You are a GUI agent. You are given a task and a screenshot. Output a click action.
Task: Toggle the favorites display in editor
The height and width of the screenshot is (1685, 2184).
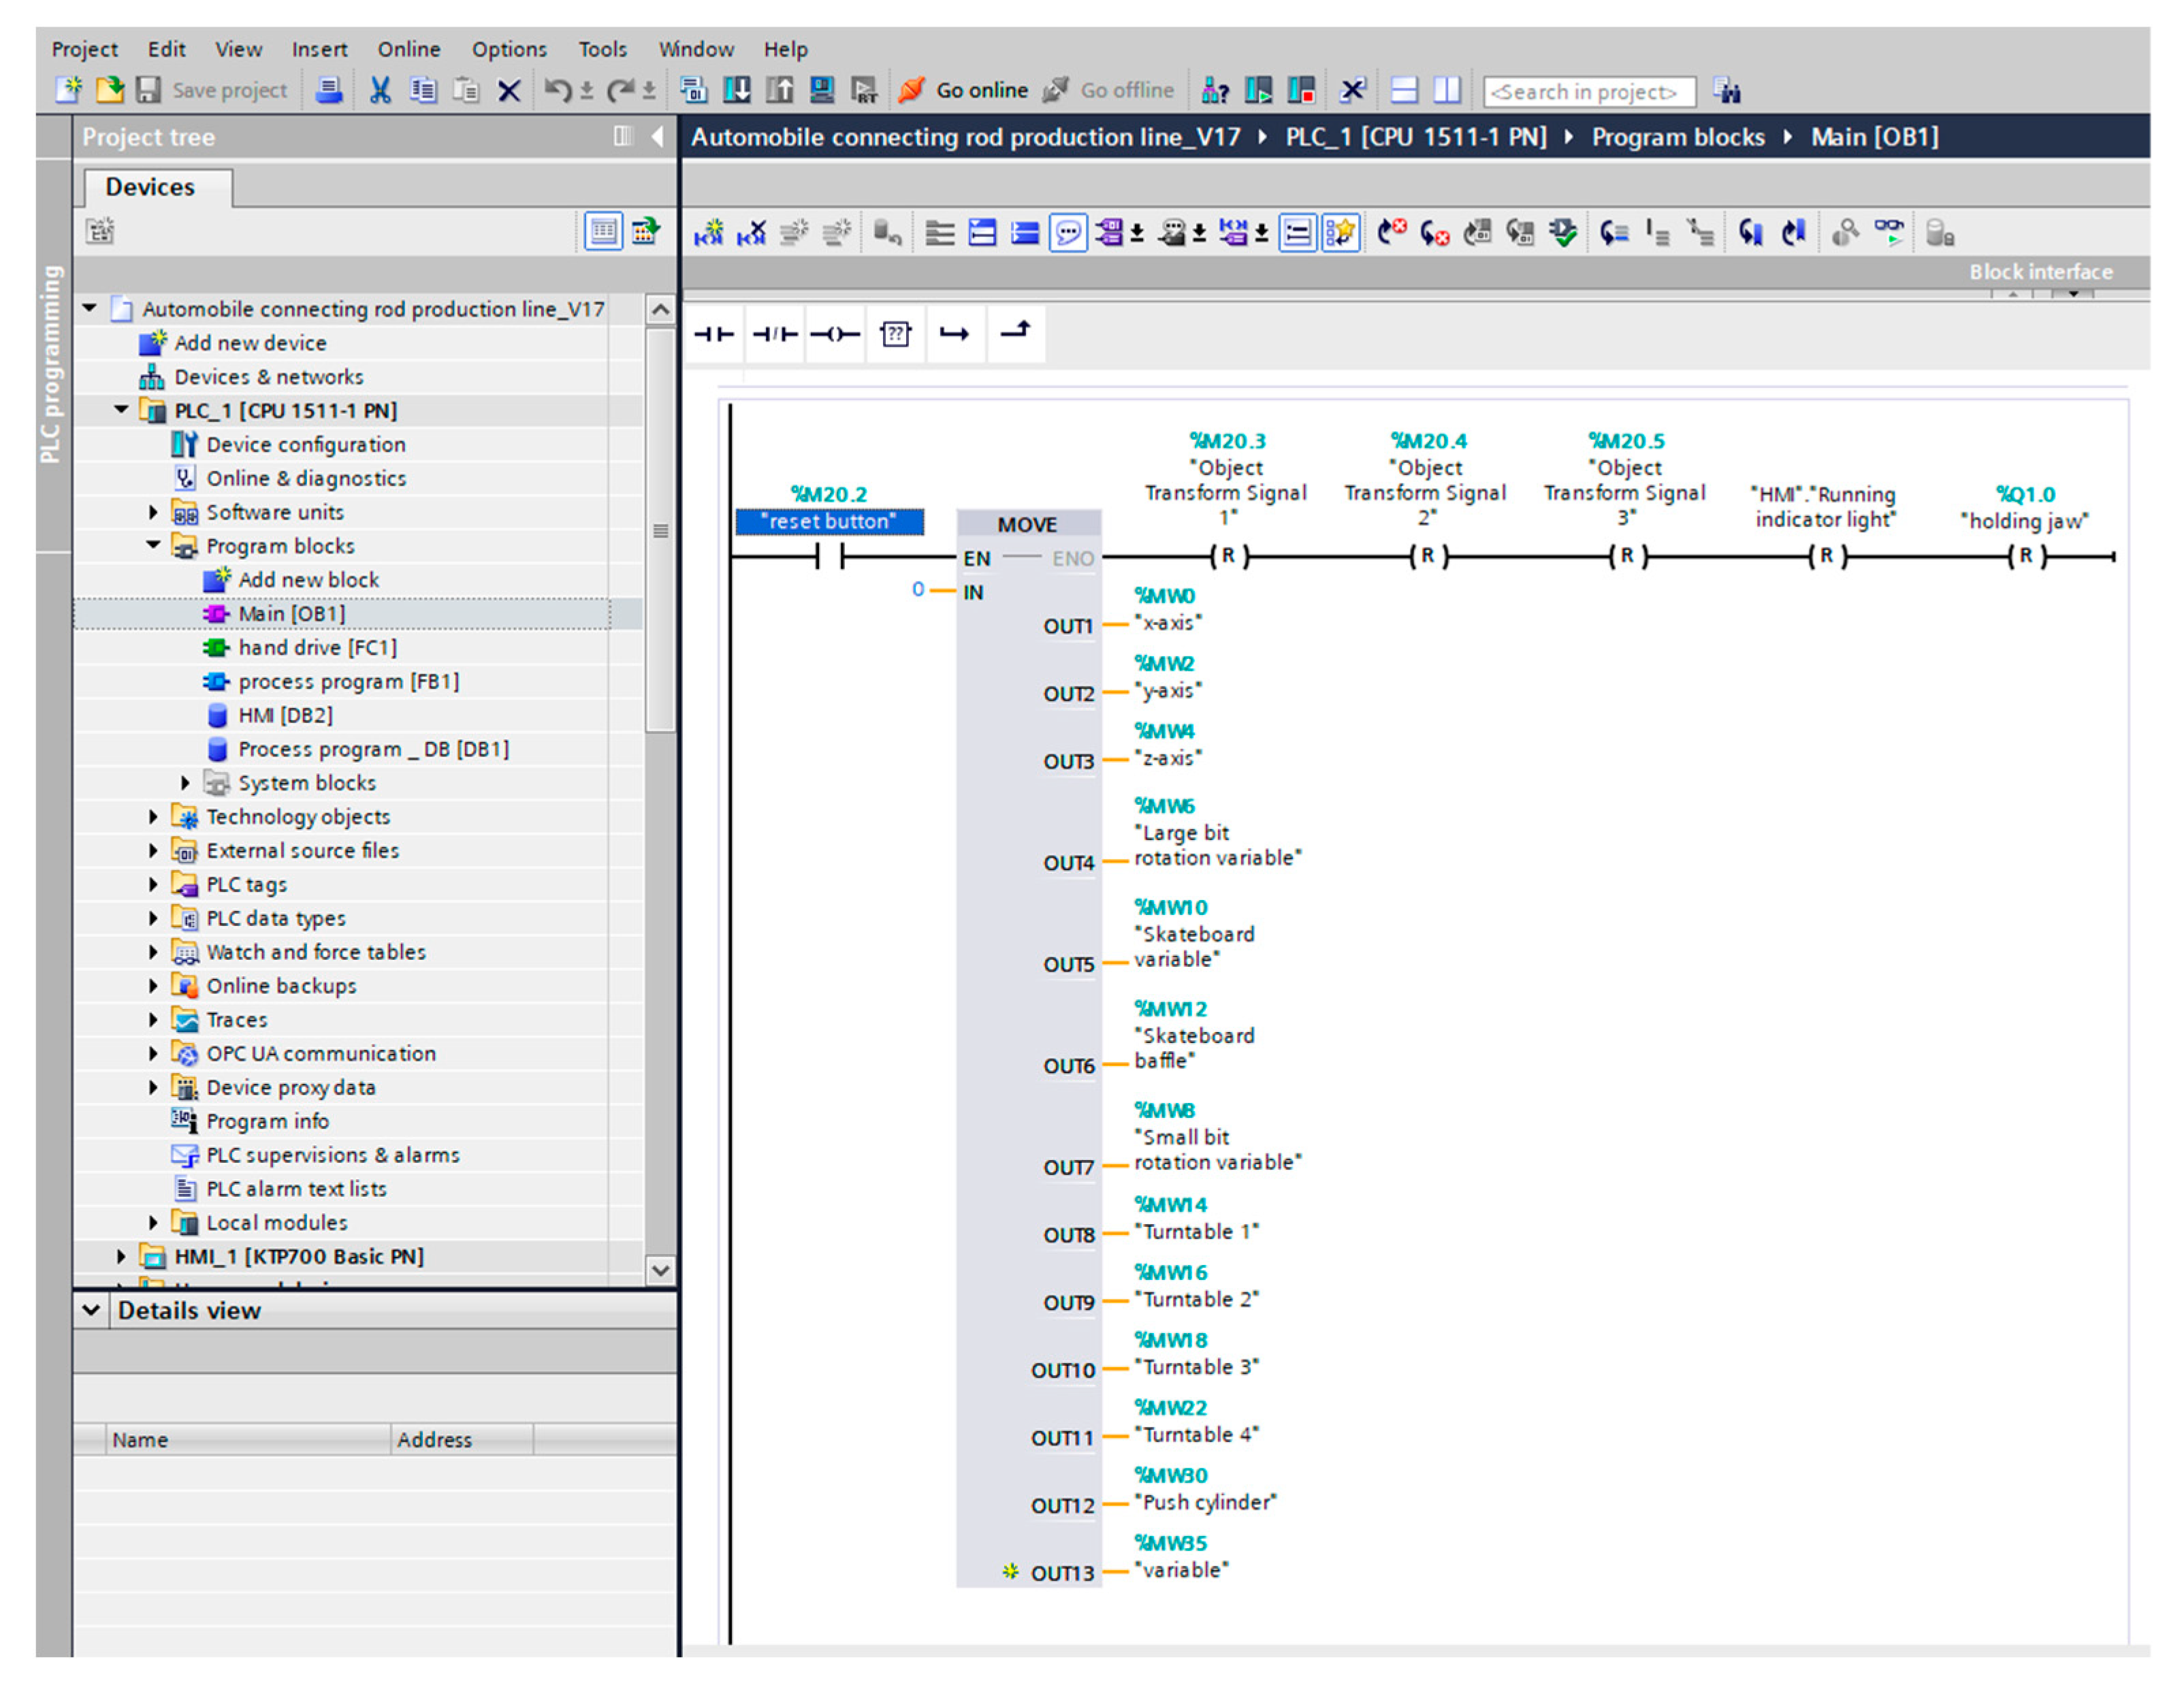pos(1340,233)
